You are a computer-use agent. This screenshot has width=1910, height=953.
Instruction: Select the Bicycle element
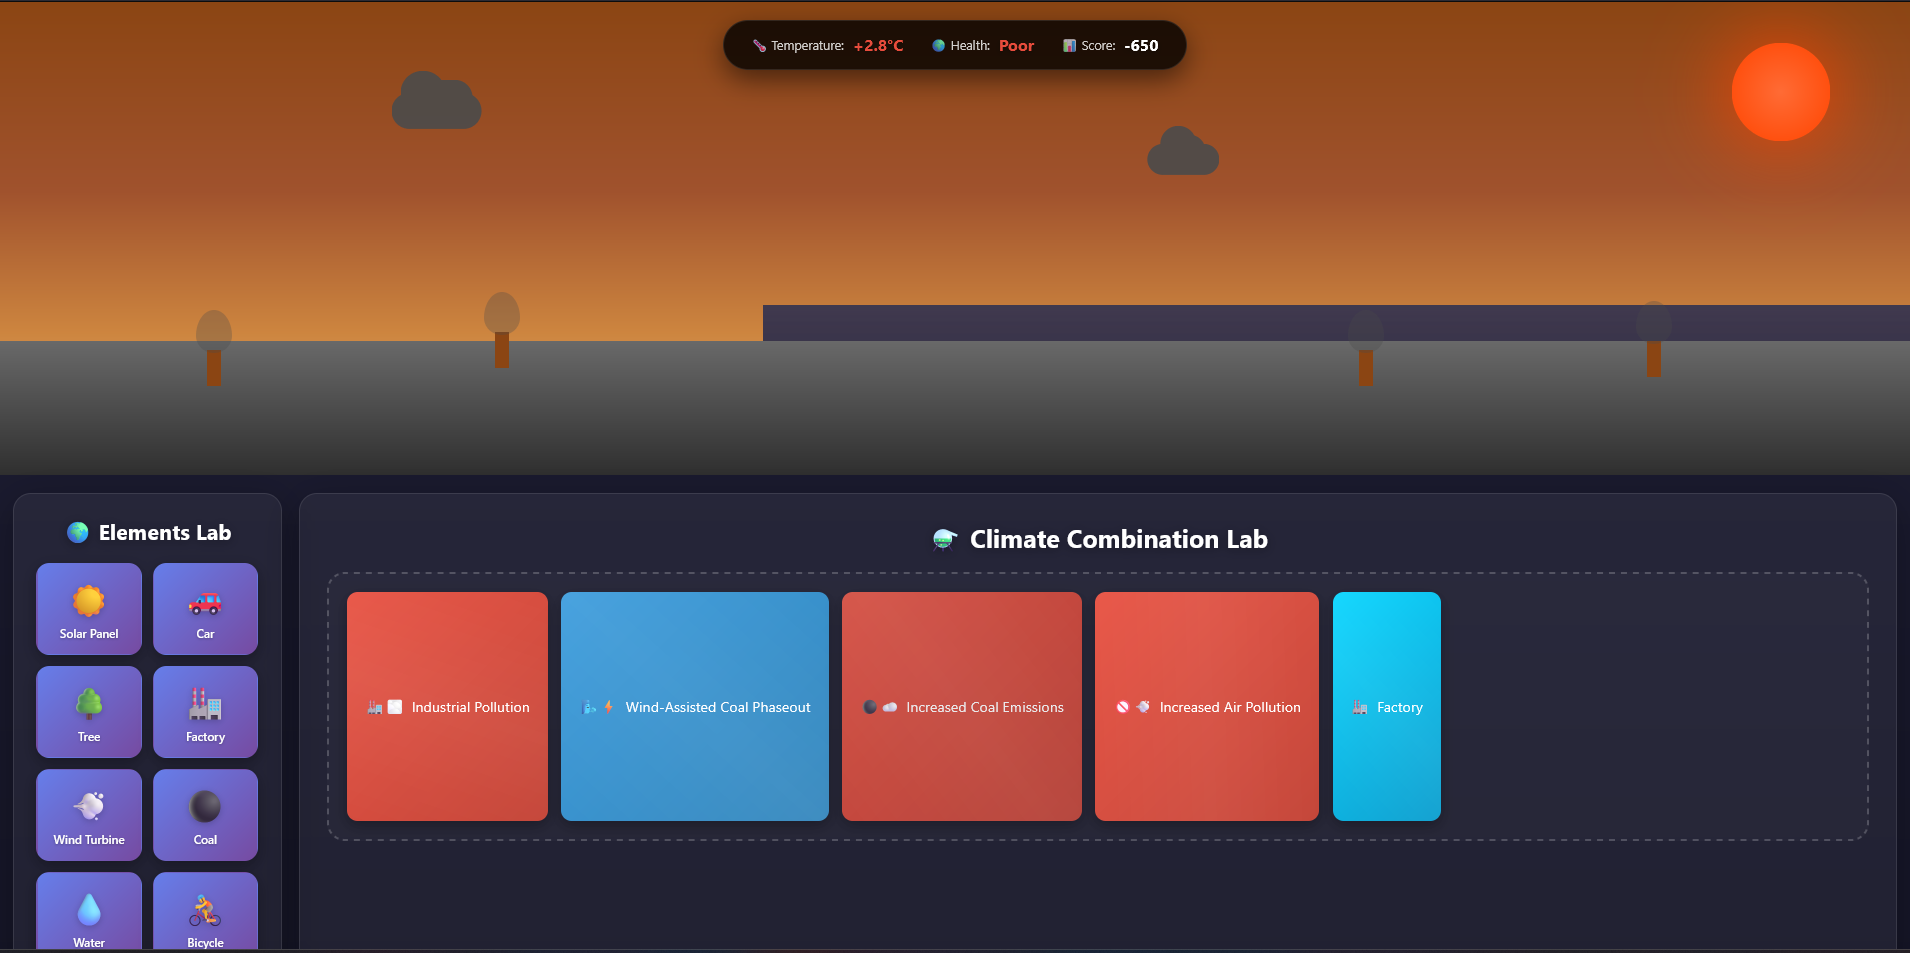coord(205,910)
